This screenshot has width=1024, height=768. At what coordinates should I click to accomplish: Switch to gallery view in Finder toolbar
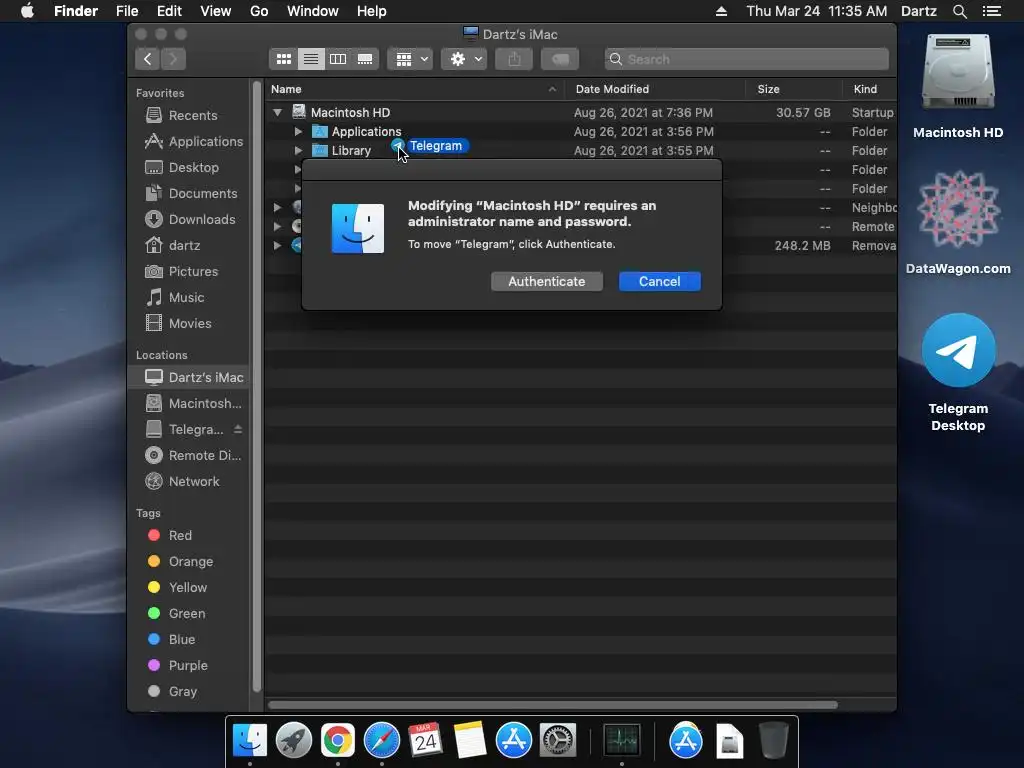pos(365,59)
